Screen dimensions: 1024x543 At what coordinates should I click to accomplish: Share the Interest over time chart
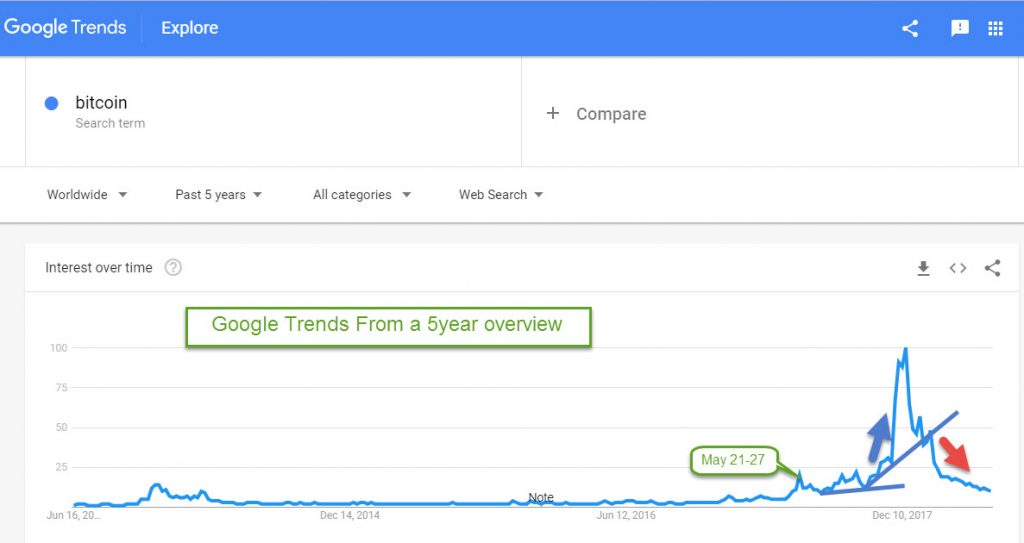click(x=992, y=268)
